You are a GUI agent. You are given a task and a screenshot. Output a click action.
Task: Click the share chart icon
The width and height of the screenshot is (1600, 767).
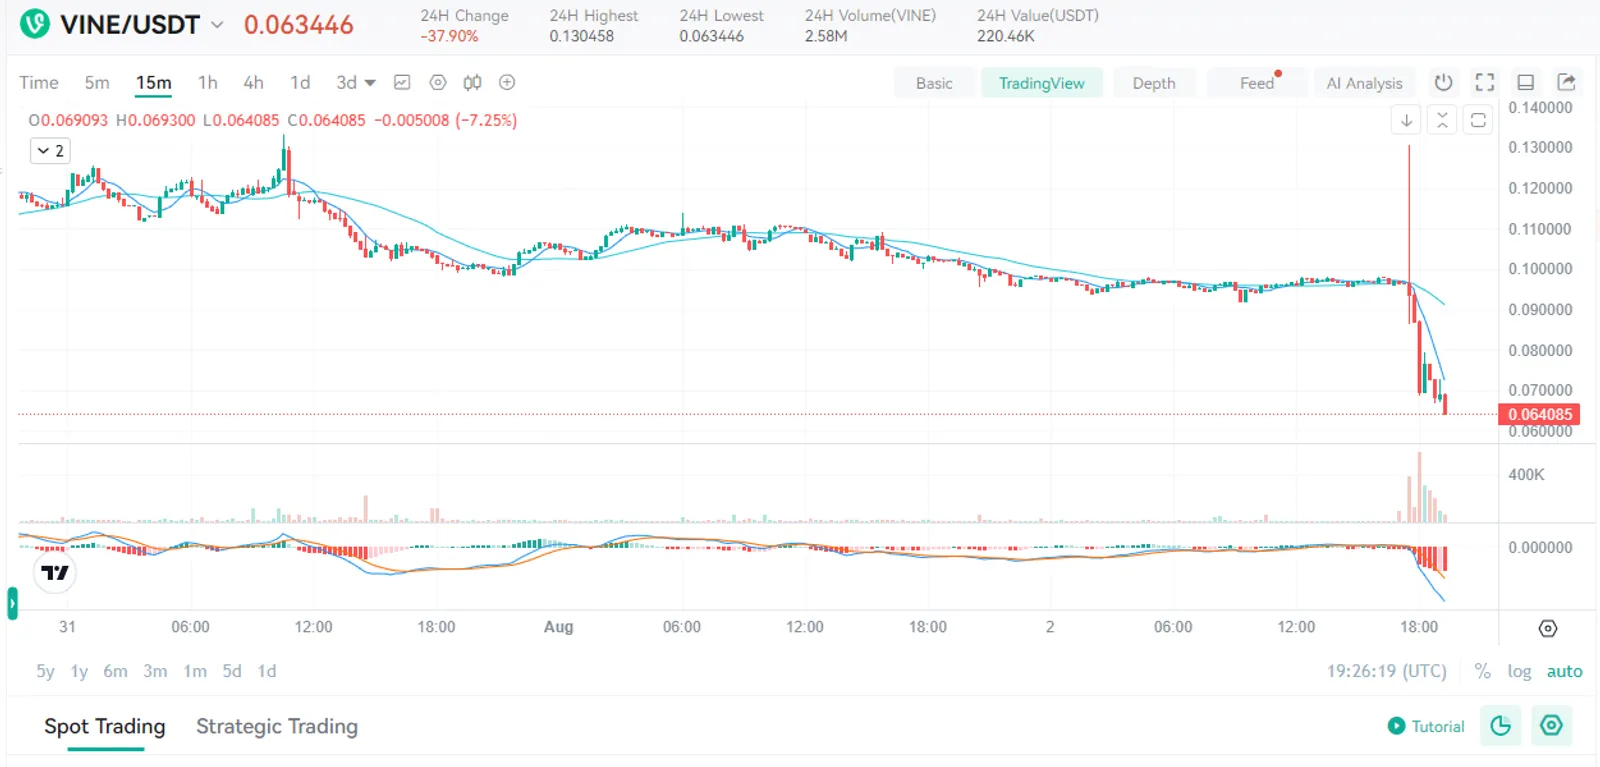tap(1567, 82)
